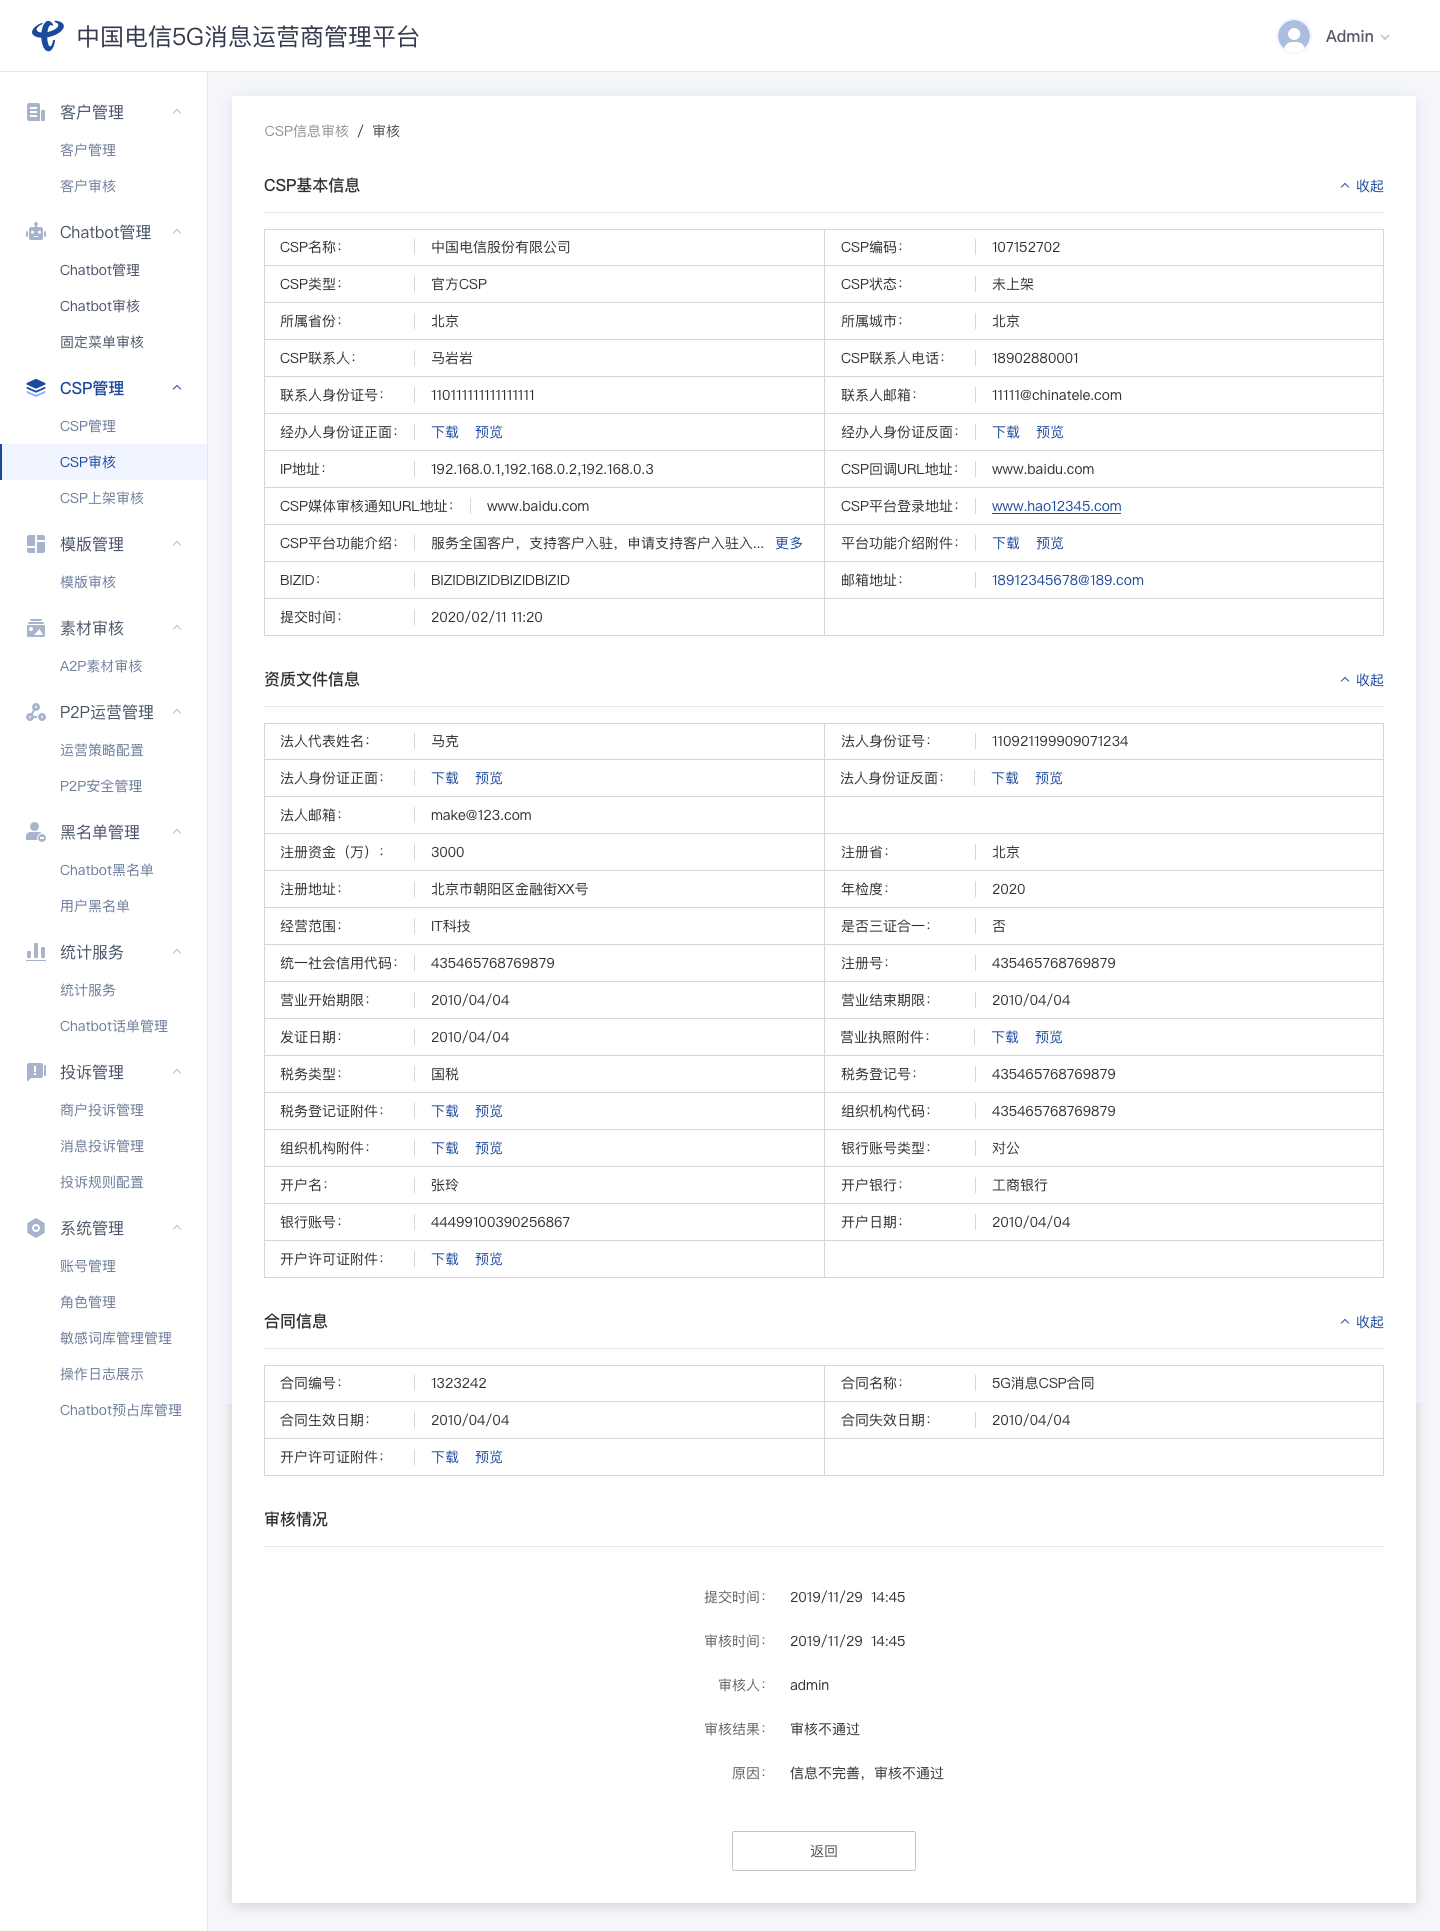
Task: Collapse CSP基本信息 section with 收起
Action: 1362,186
